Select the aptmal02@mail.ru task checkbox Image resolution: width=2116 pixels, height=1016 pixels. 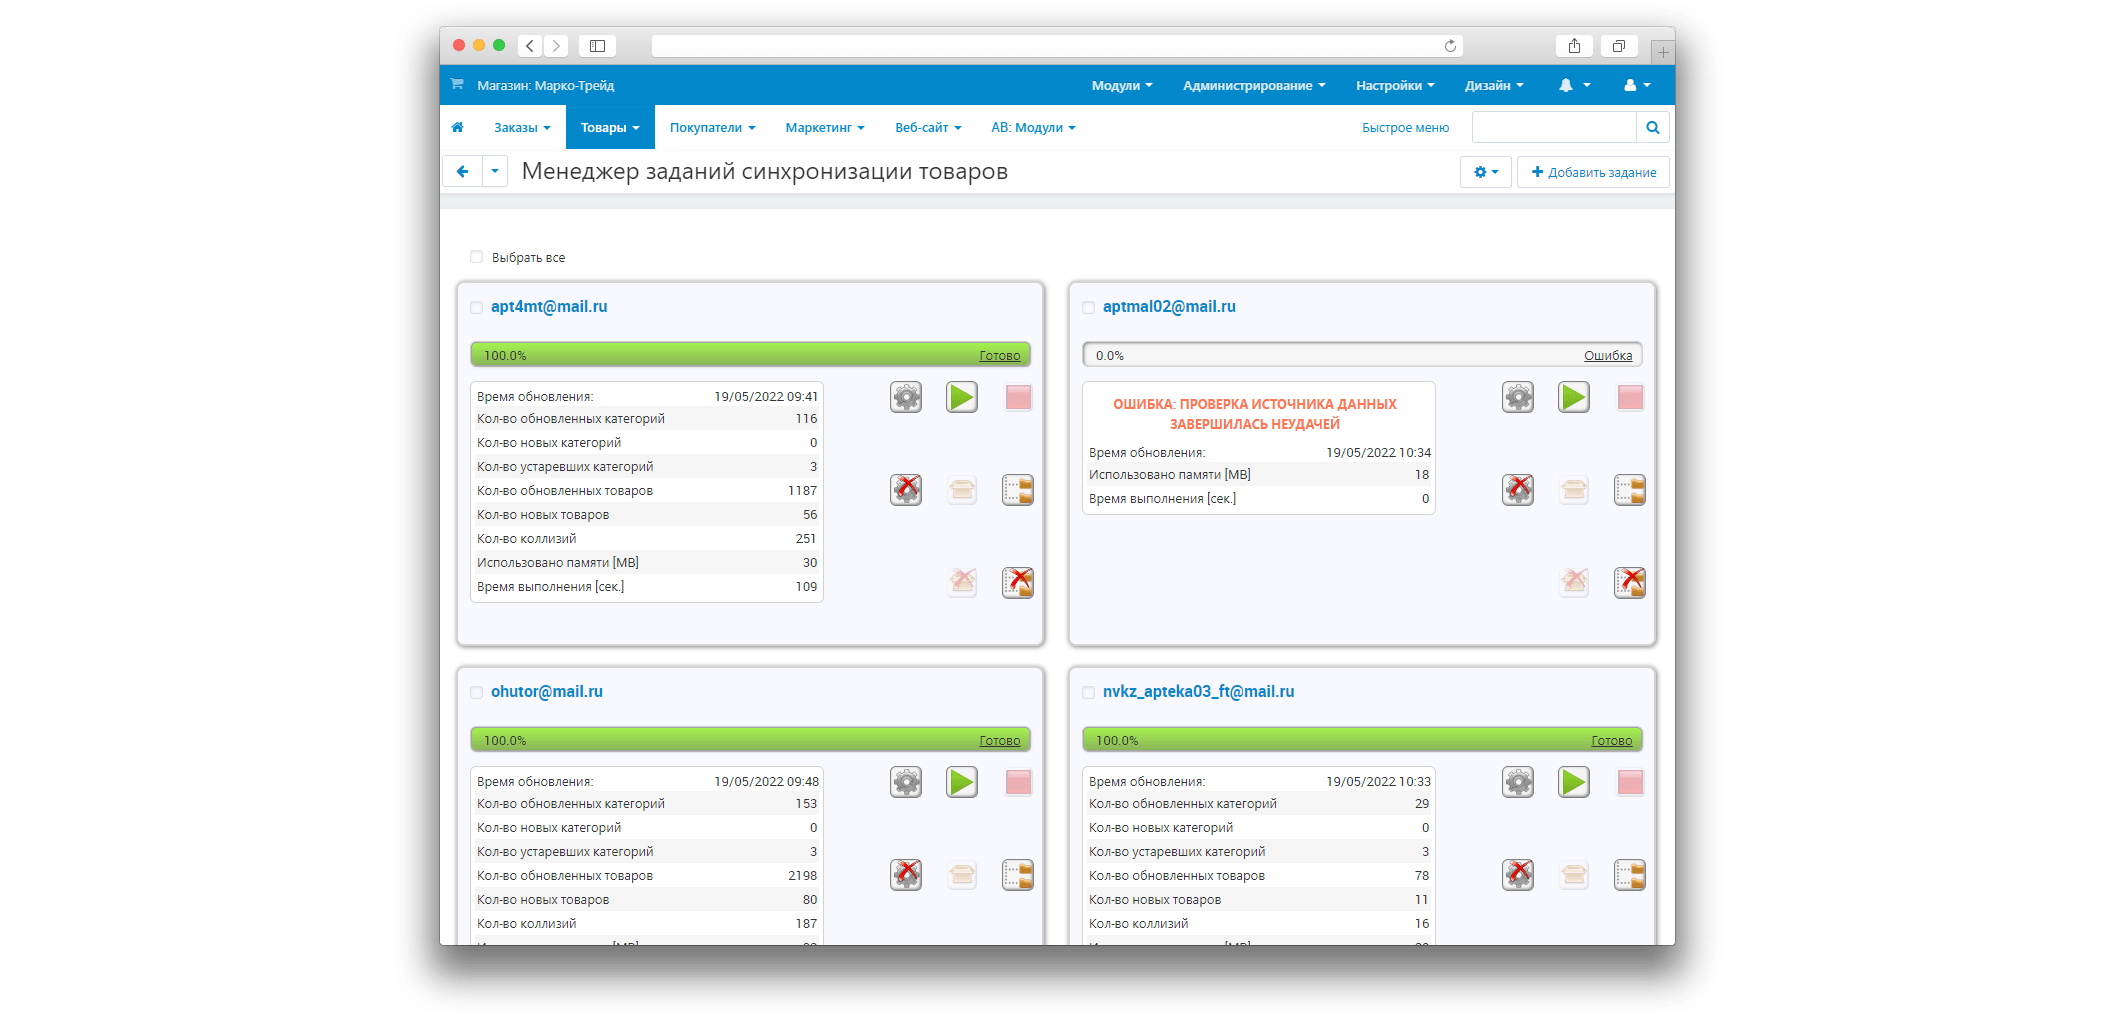coord(1089,307)
